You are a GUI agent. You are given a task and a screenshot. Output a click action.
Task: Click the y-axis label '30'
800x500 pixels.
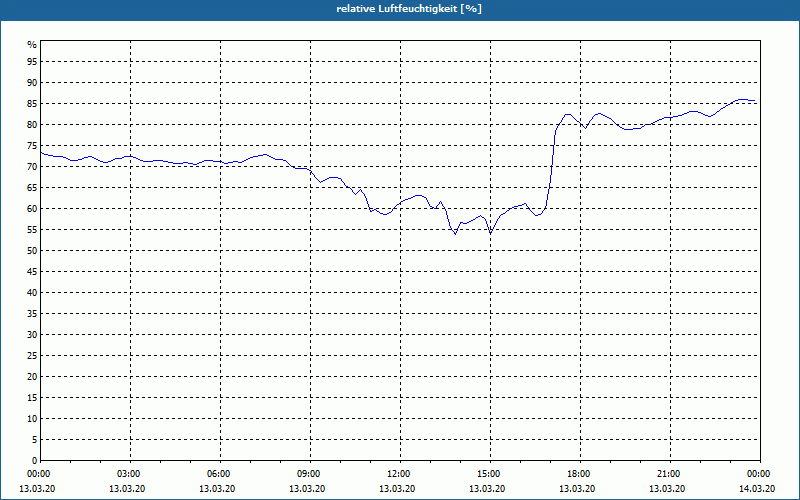[32, 335]
